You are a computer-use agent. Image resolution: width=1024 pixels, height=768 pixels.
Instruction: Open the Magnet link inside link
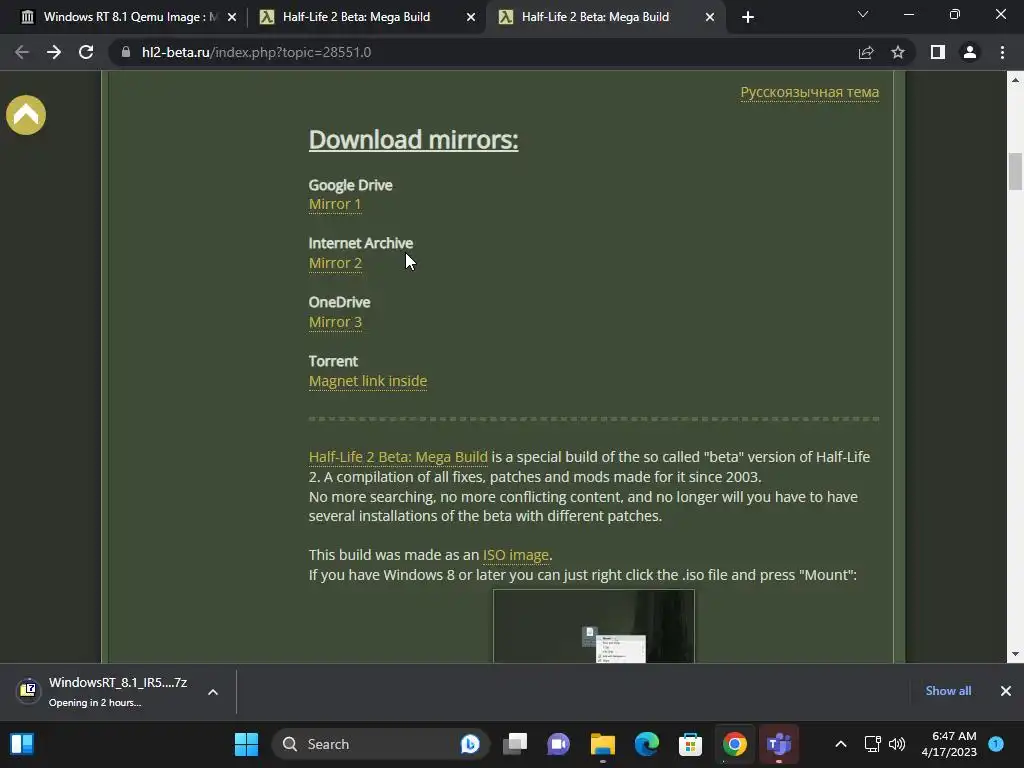click(368, 381)
